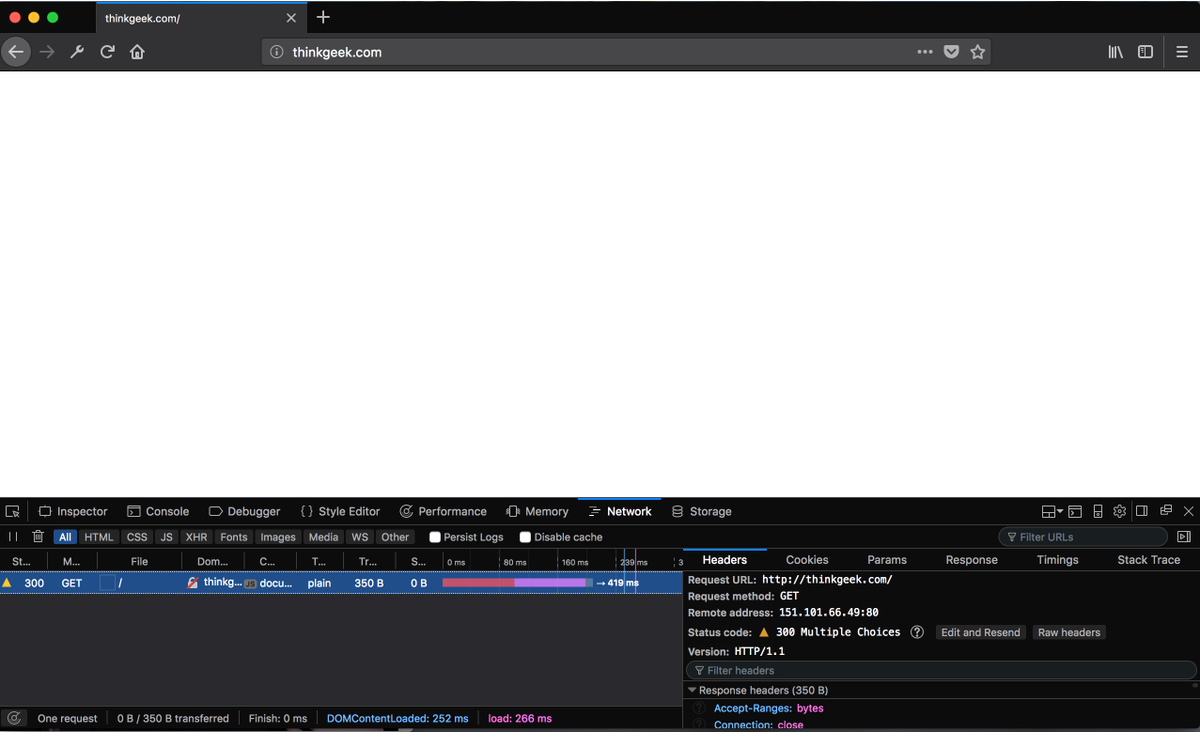Filter requests by CSS
Viewport: 1200px width, 732px height.
click(x=137, y=537)
